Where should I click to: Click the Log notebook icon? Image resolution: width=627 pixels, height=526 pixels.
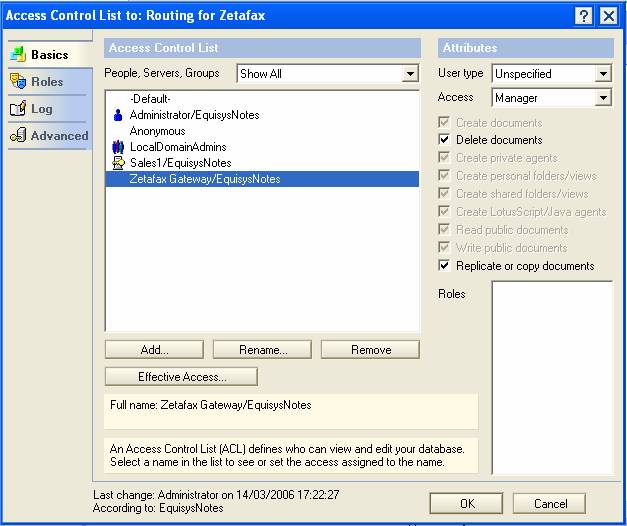pos(18,108)
